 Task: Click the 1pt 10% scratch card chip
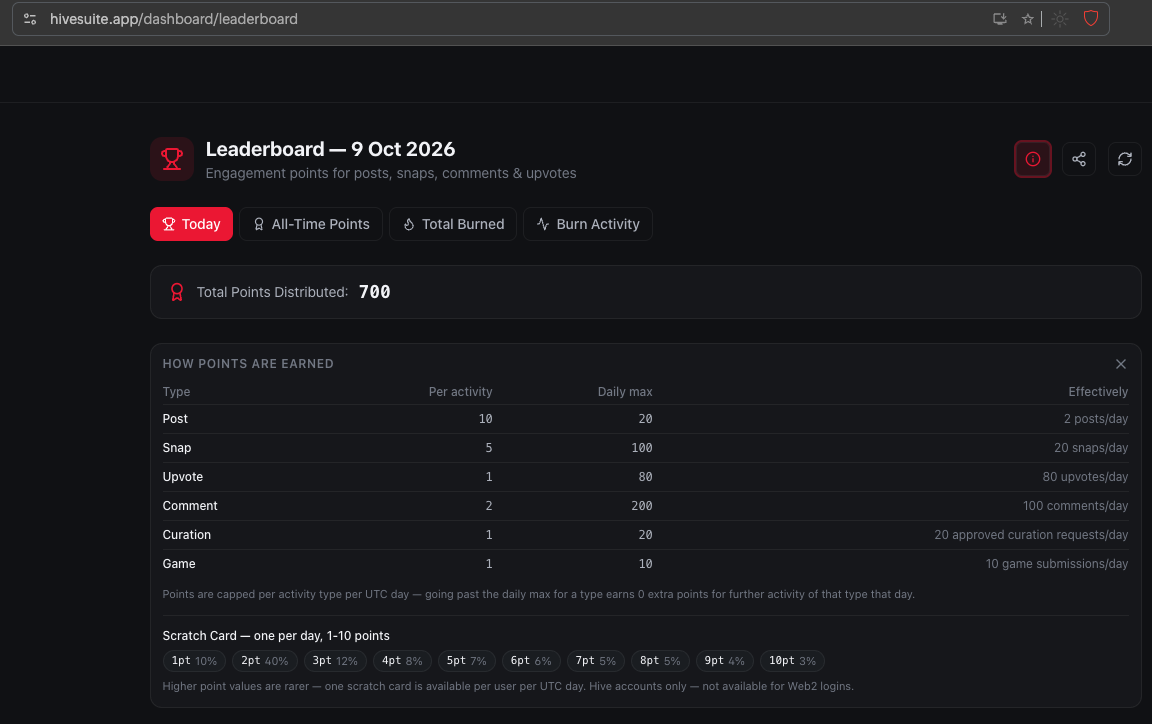click(x=194, y=661)
